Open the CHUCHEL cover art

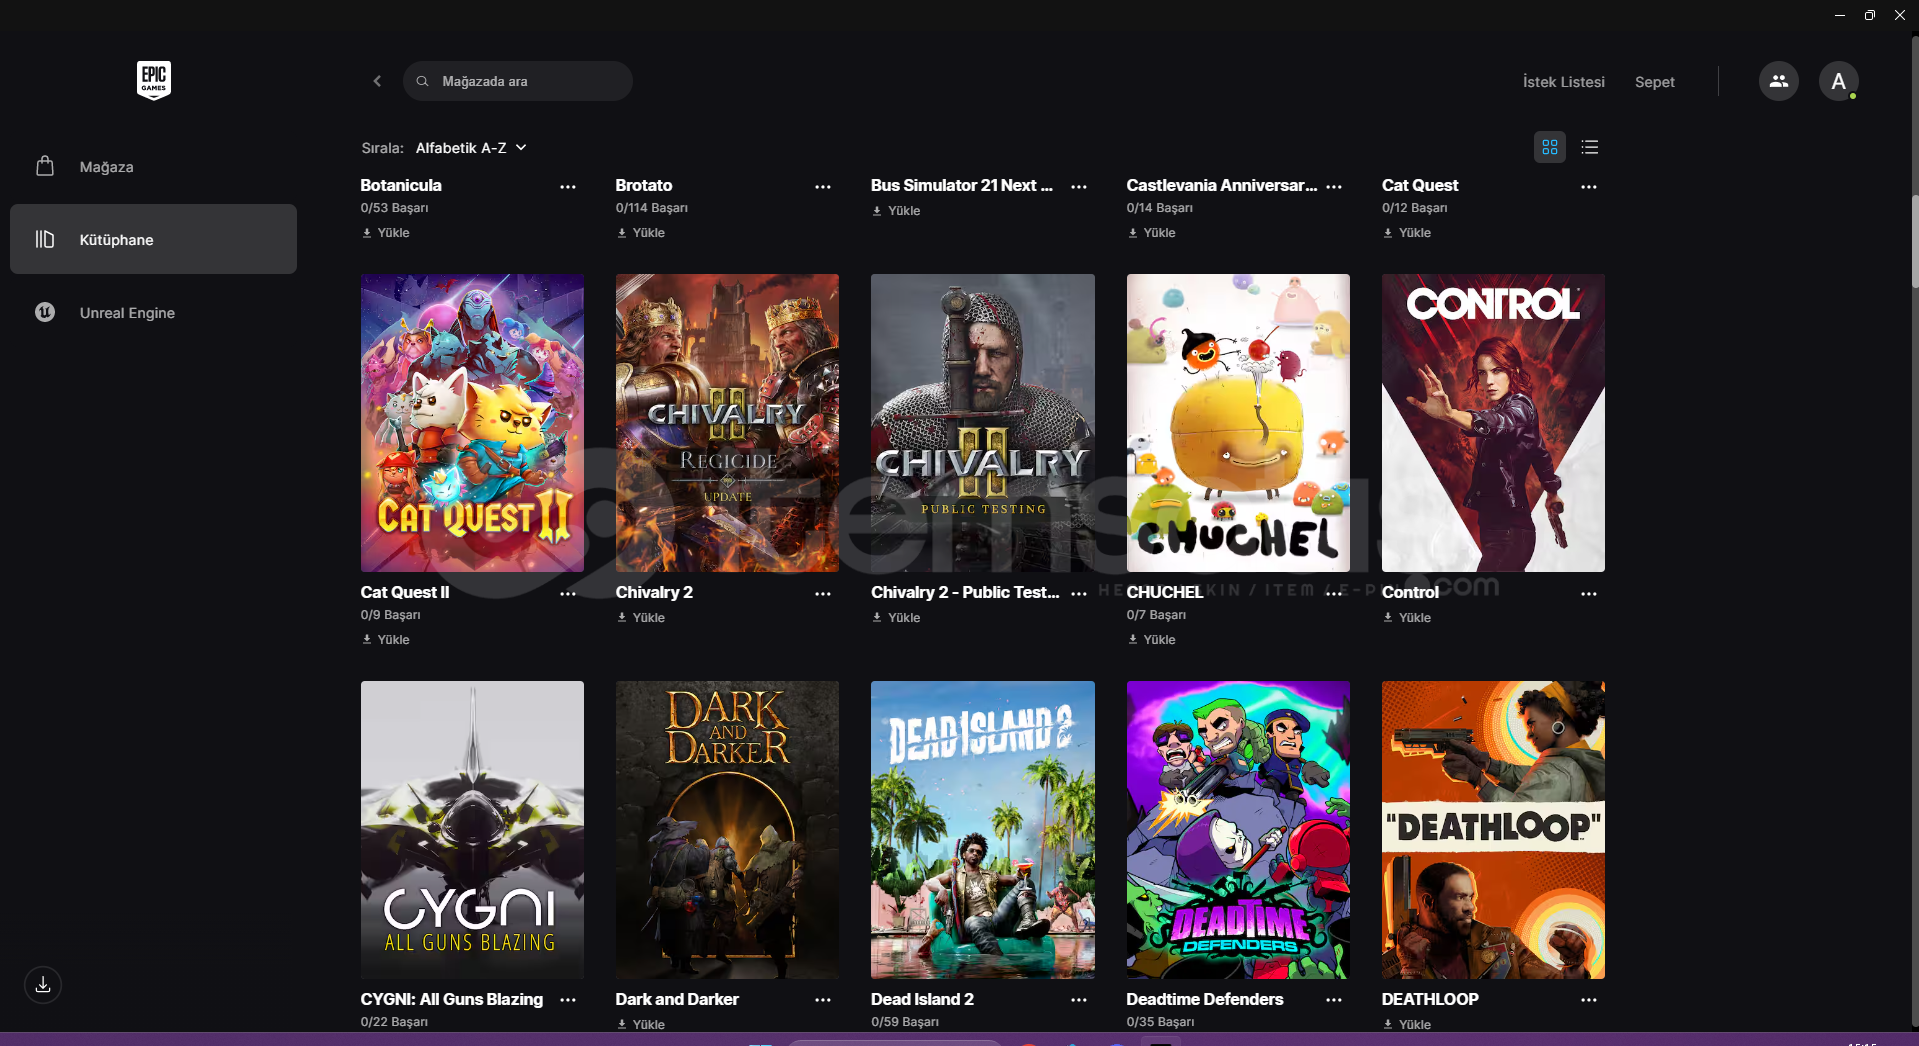coord(1238,423)
